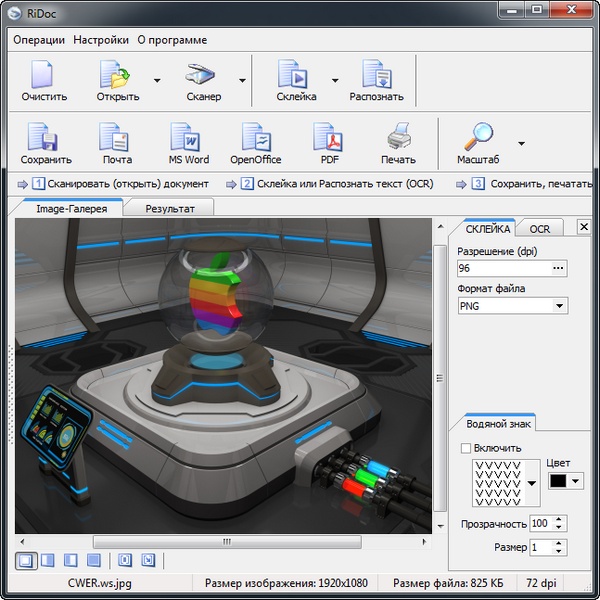Click the Открыть (Open) folder icon

[117, 76]
